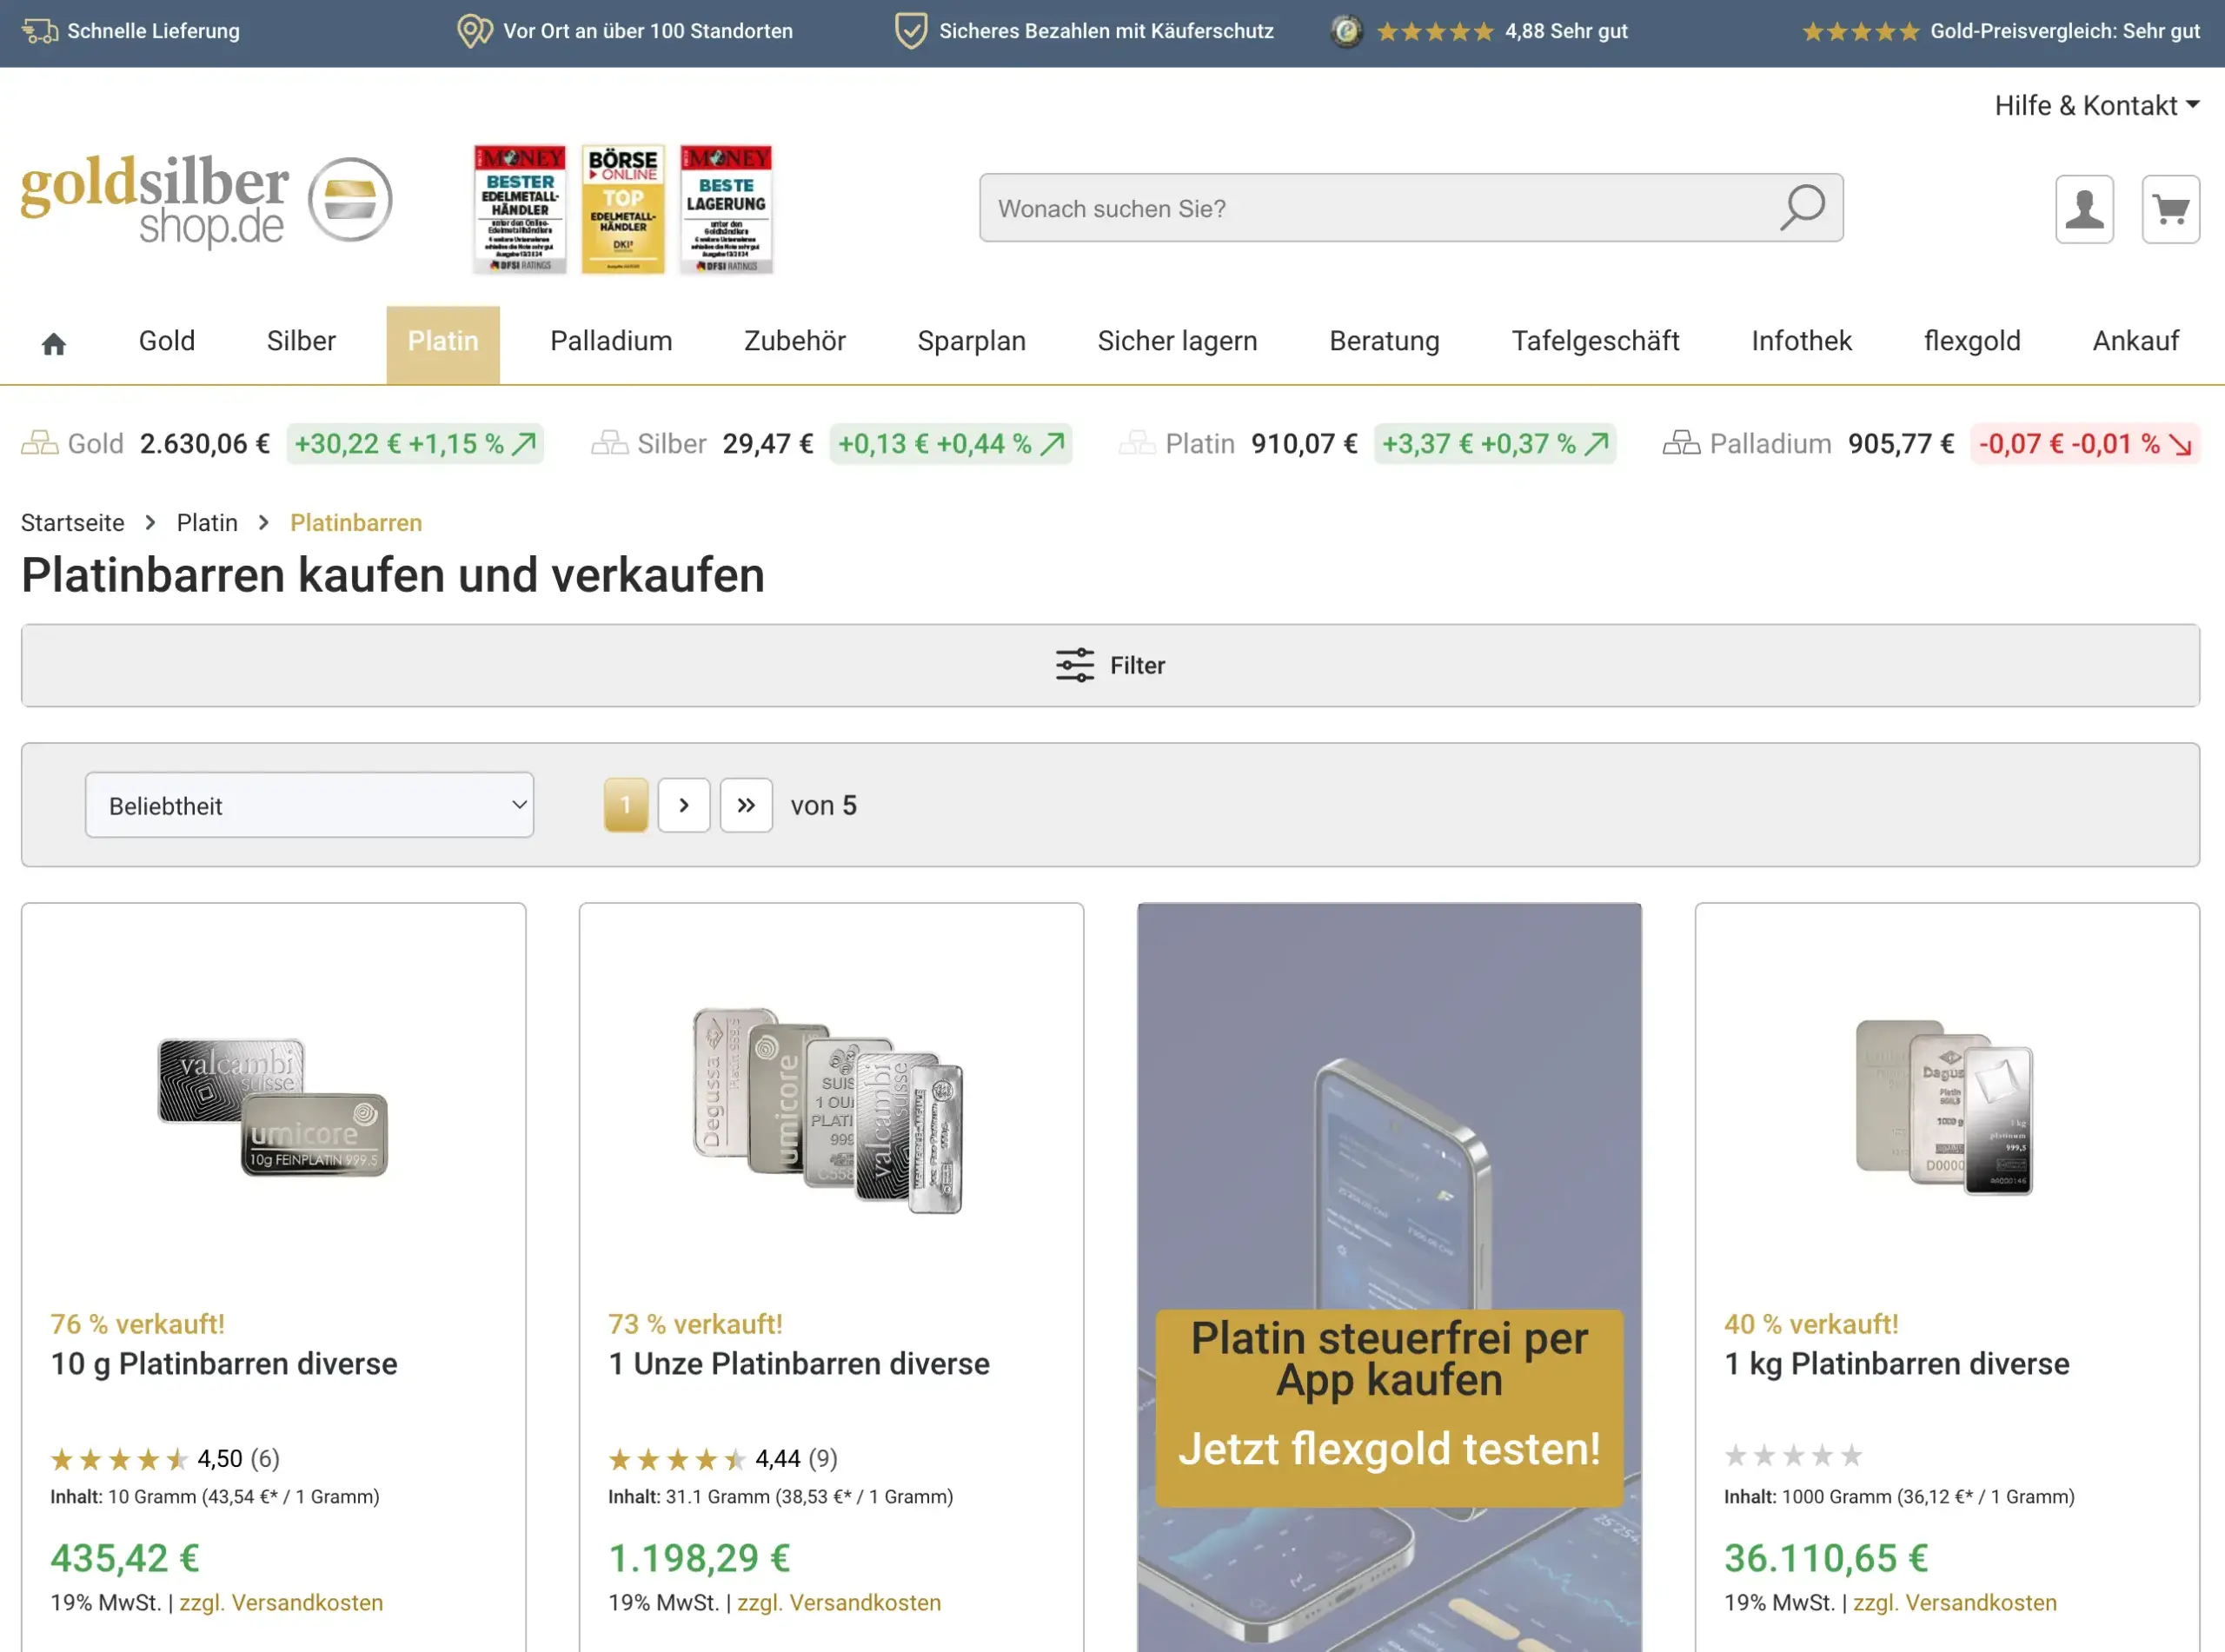Open the Startseite breadcrumb link
The image size is (2225, 1652).
click(73, 522)
